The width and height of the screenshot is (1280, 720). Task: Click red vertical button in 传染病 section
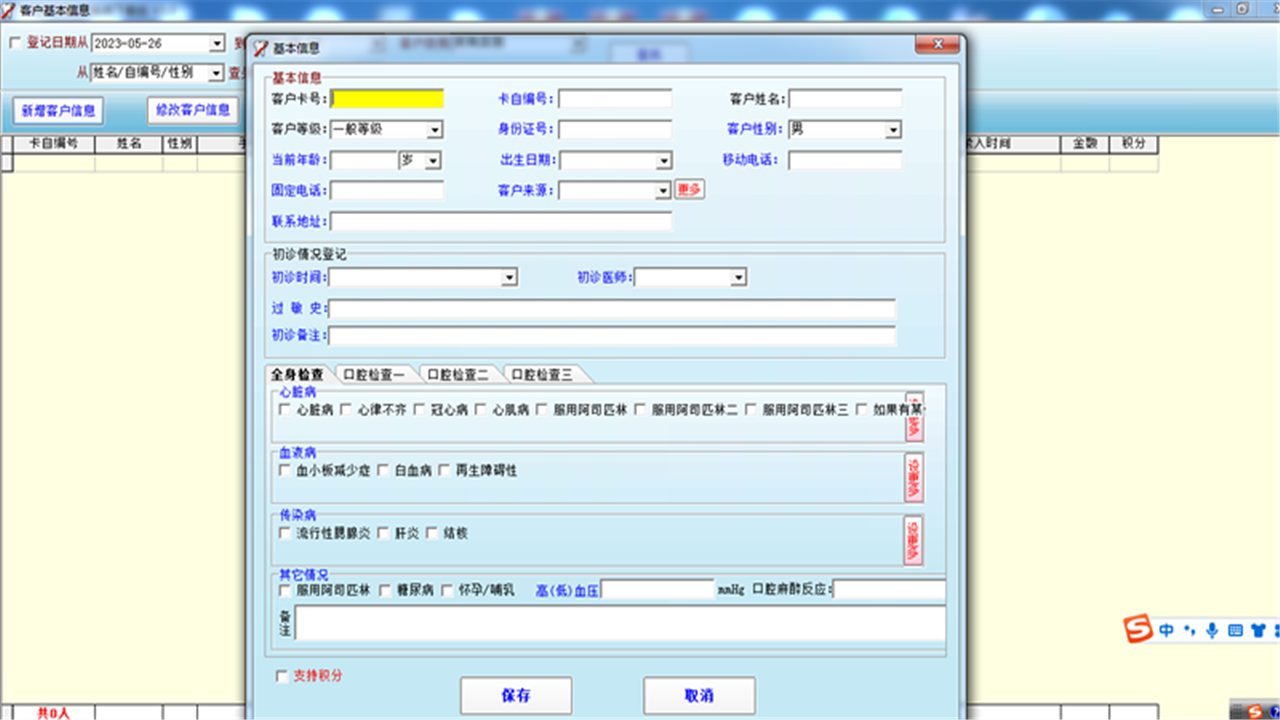[913, 541]
